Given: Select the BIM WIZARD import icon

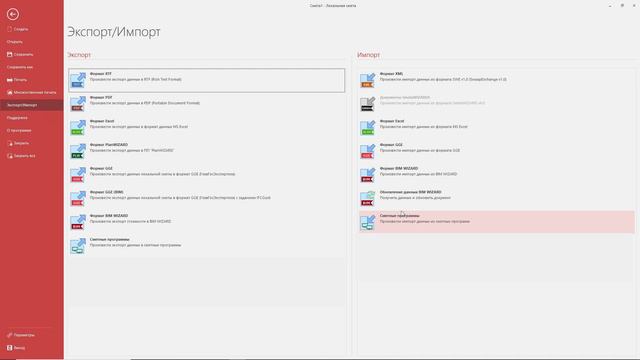Looking at the screenshot, I should [368, 175].
